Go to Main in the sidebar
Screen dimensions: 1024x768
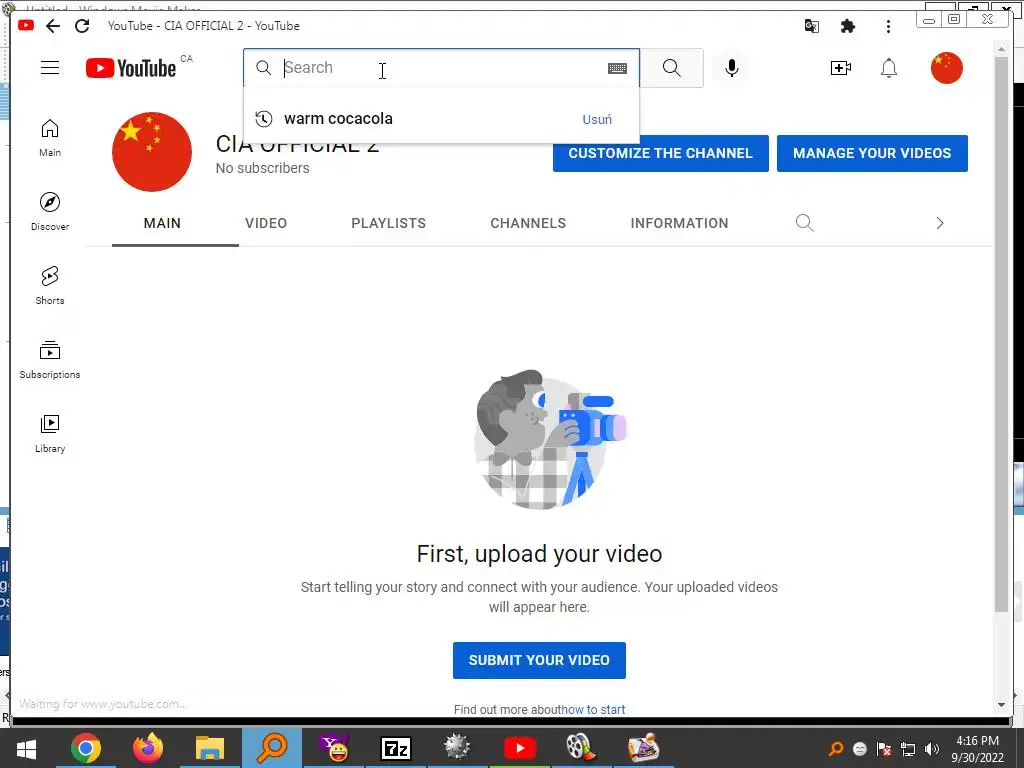click(50, 138)
